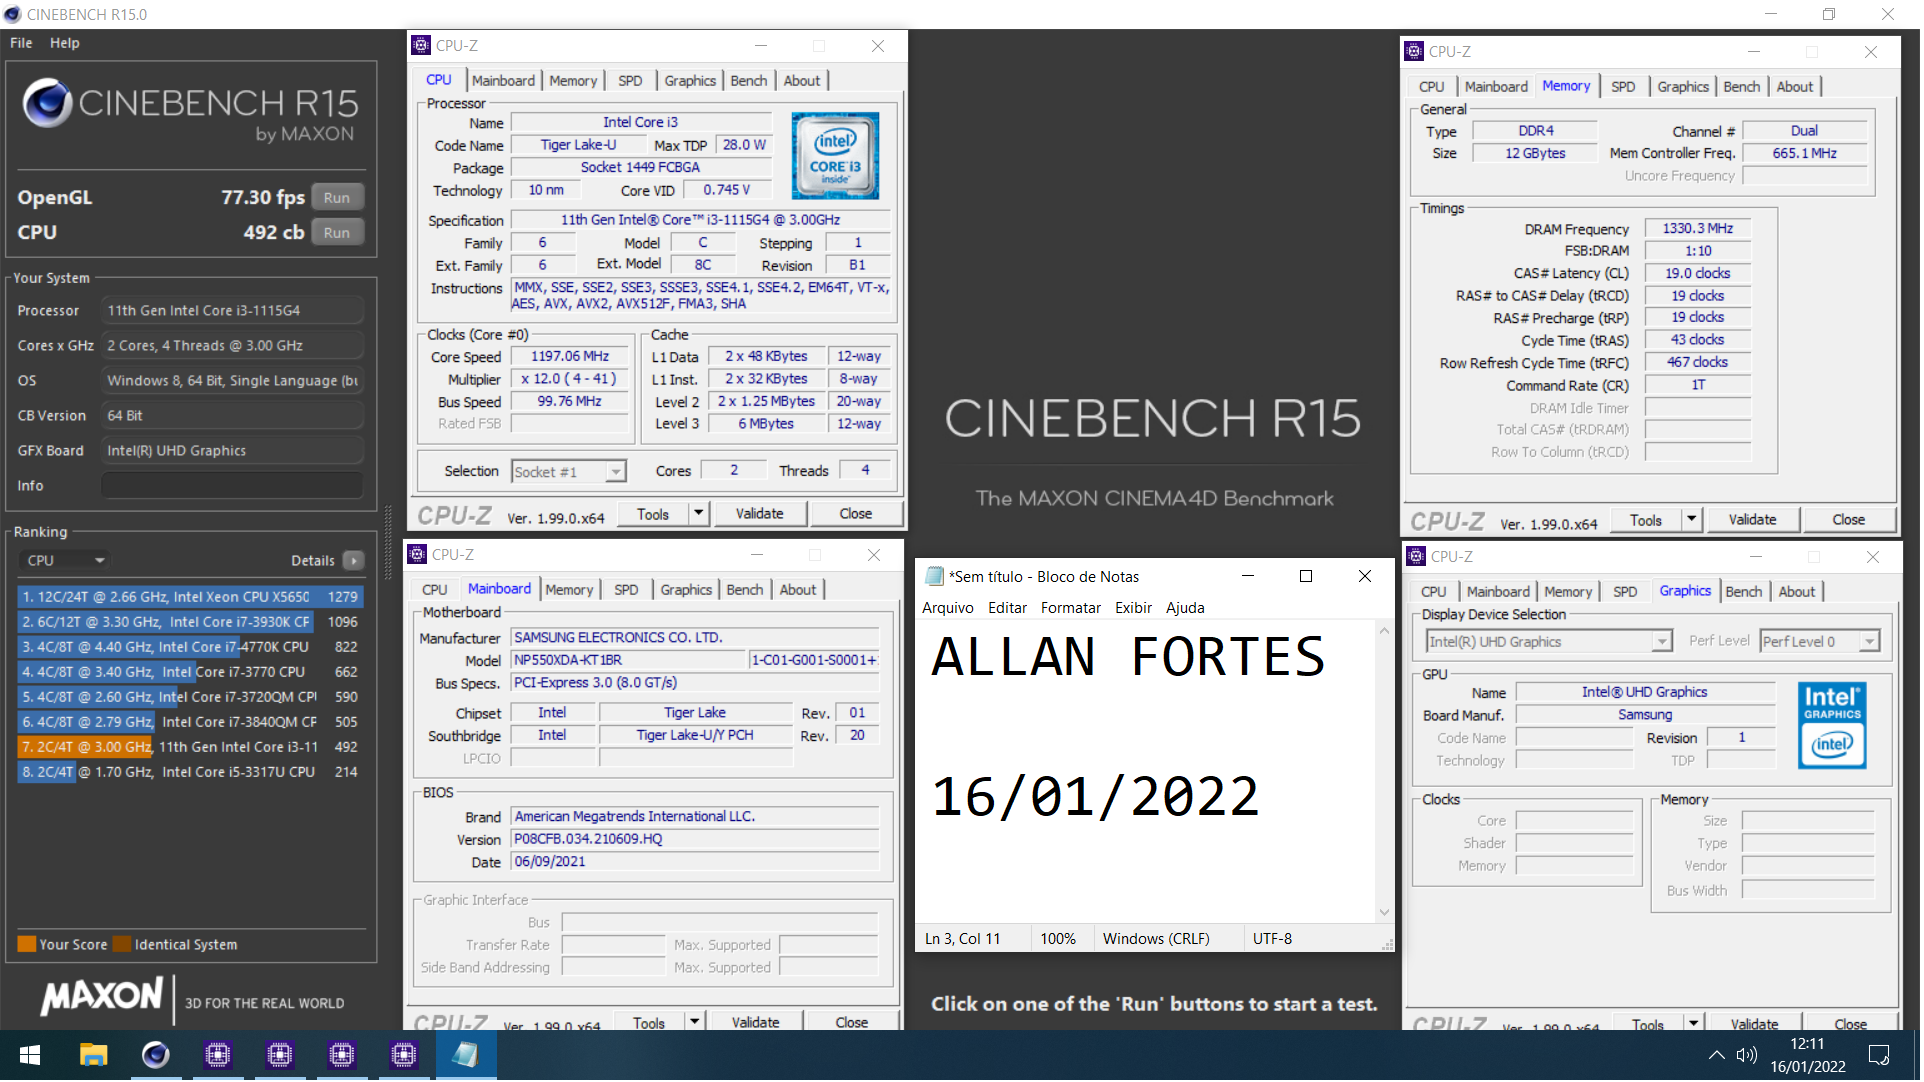The height and width of the screenshot is (1082, 1924).
Task: Open the Perf Level 0 dropdown
Action: [x=1821, y=642]
